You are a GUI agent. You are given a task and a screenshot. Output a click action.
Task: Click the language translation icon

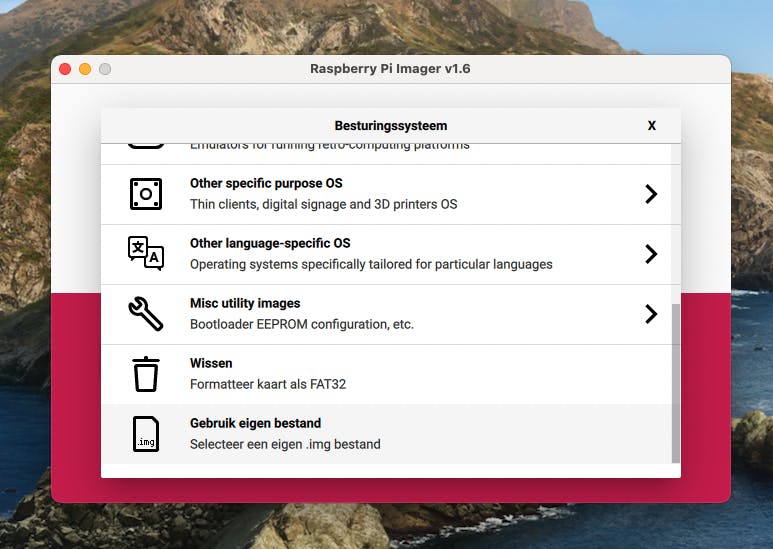coord(146,253)
